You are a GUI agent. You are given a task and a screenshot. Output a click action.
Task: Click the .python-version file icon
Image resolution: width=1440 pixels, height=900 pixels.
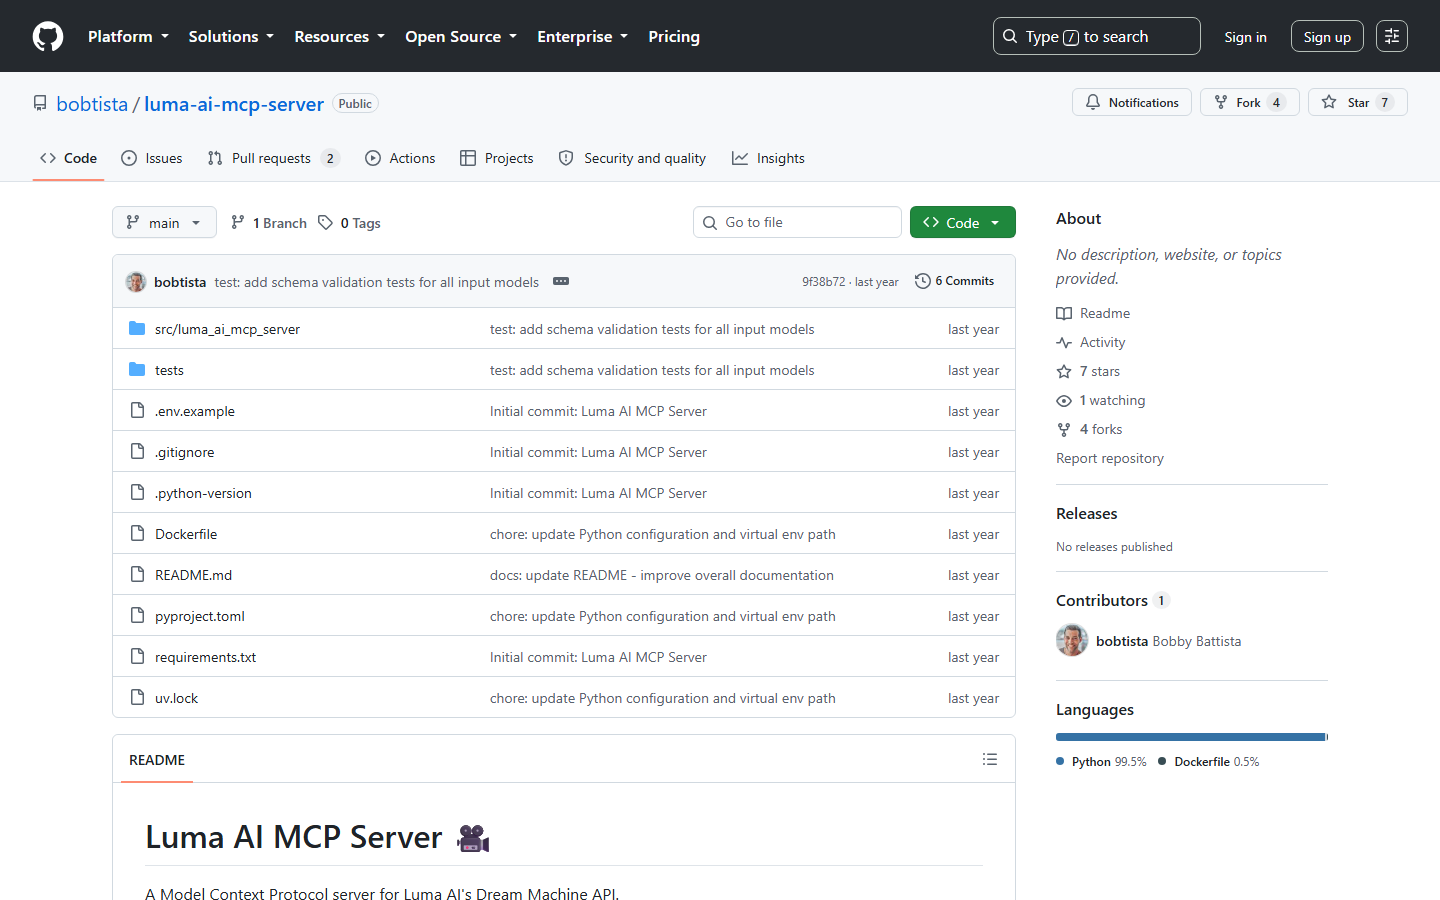[137, 492]
